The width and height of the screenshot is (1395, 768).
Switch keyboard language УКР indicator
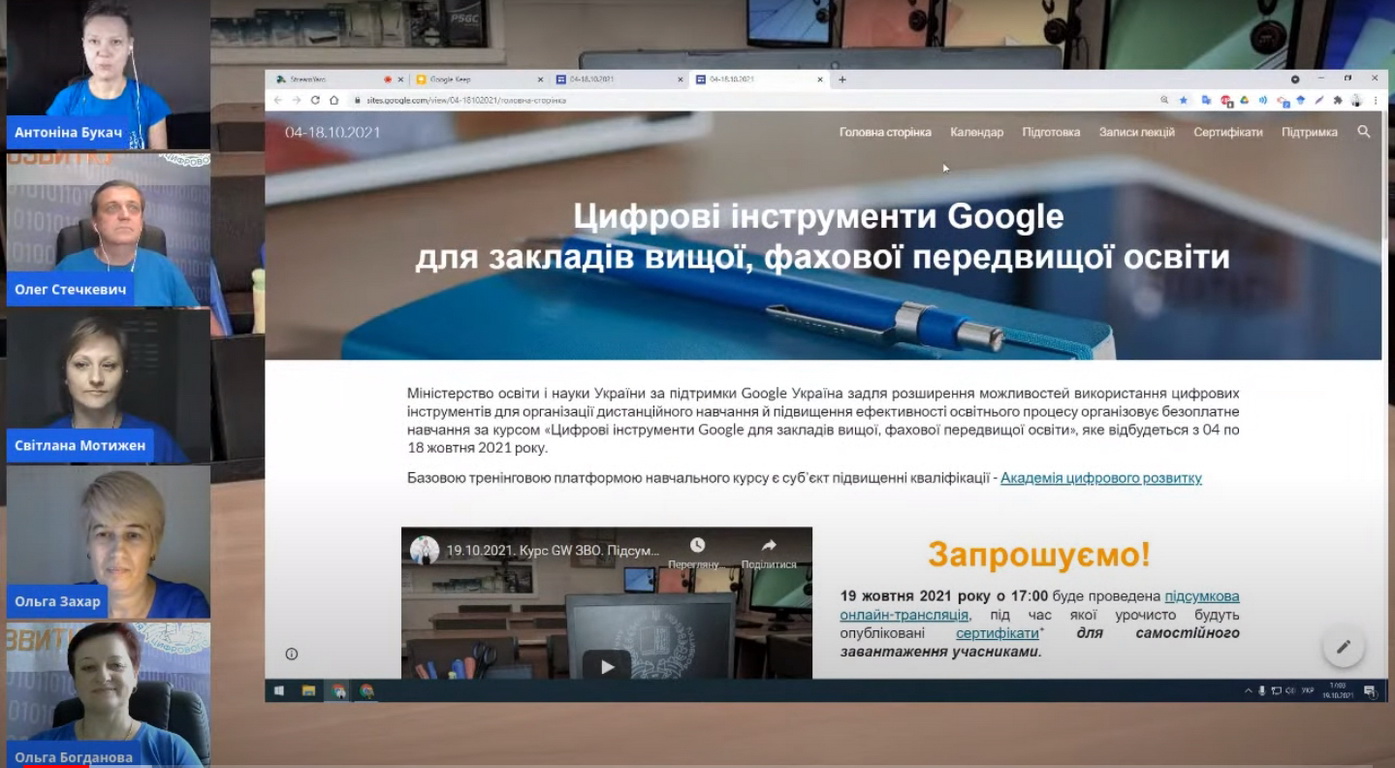pos(1308,690)
